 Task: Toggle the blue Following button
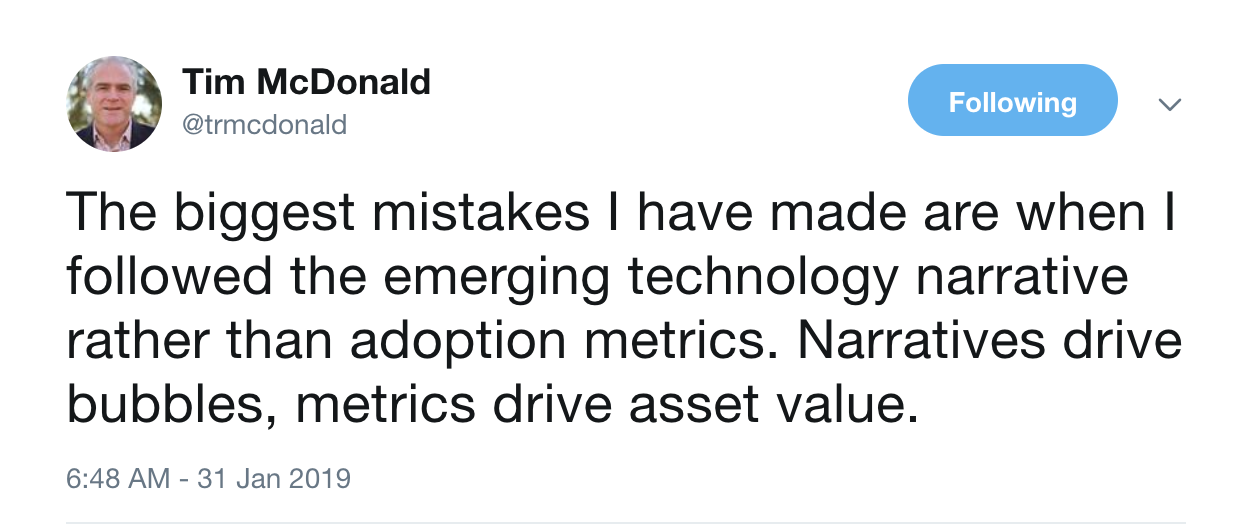1011,101
